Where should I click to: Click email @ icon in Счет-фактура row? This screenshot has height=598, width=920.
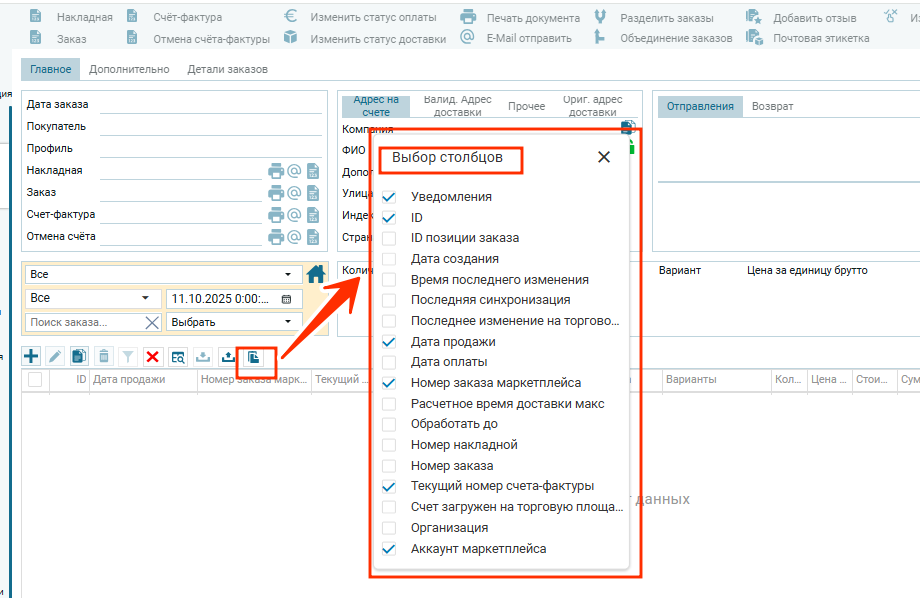point(294,215)
